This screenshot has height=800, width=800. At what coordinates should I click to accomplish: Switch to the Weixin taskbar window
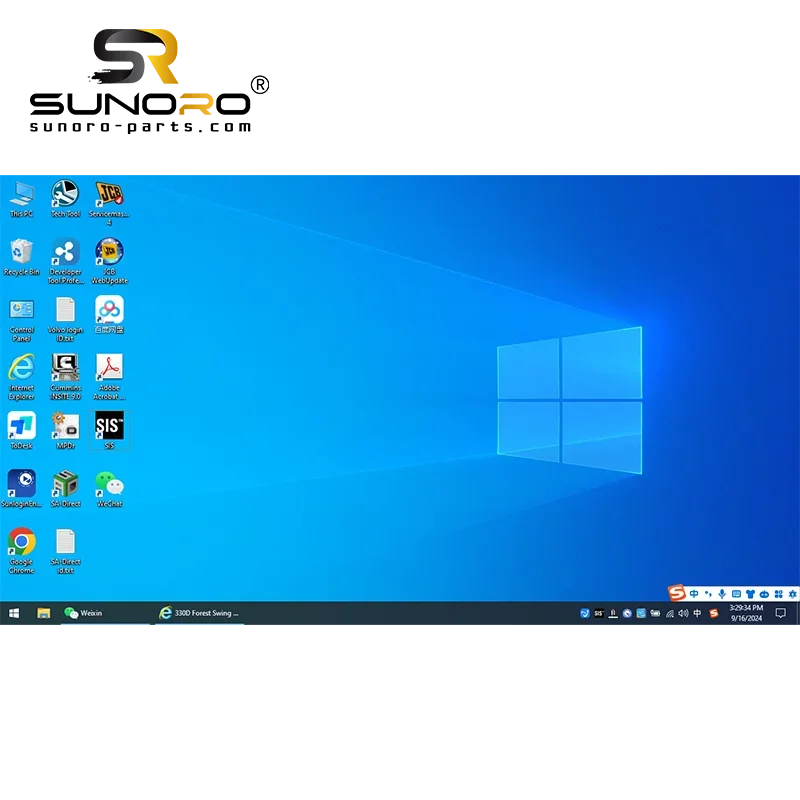(x=105, y=613)
